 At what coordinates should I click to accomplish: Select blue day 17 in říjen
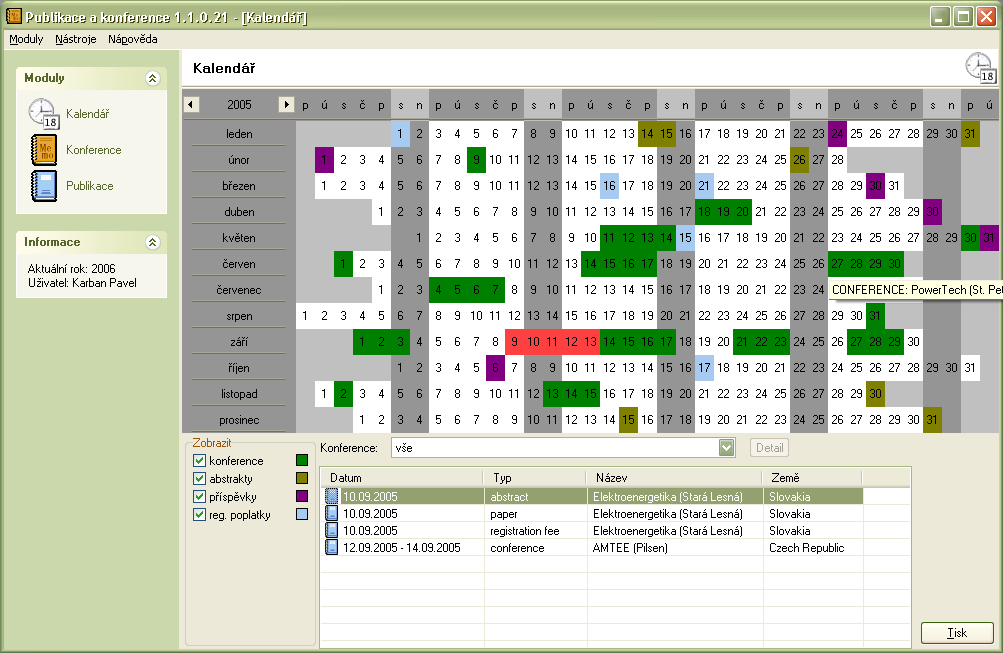[704, 368]
